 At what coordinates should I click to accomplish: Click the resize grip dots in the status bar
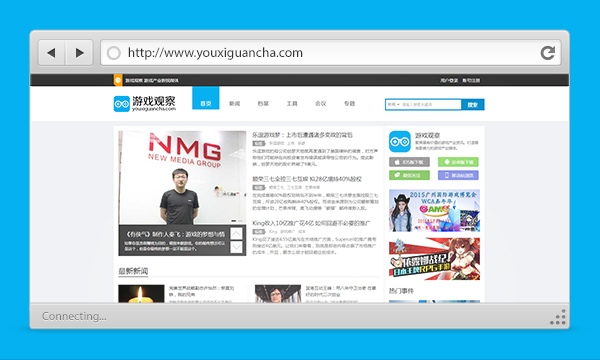coord(558,317)
